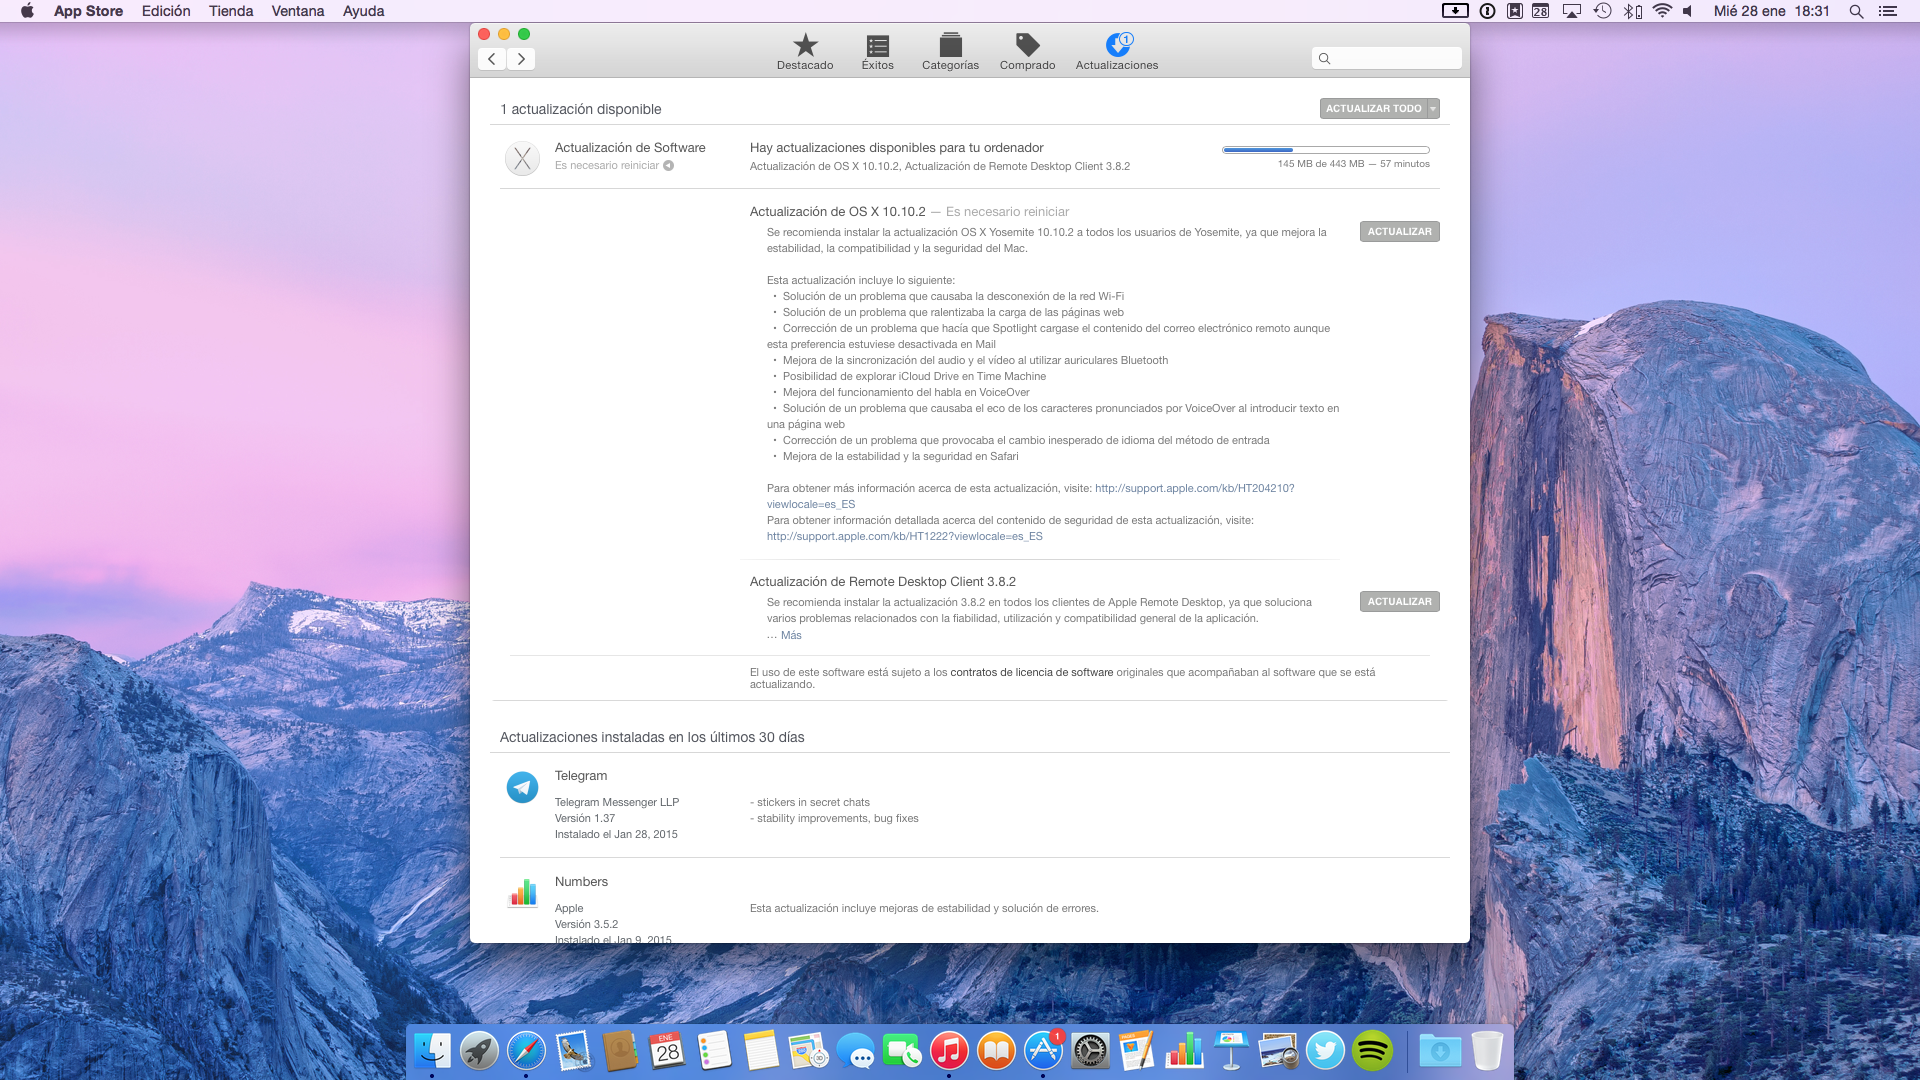
Task: Click the download progress bar
Action: [x=1325, y=150]
